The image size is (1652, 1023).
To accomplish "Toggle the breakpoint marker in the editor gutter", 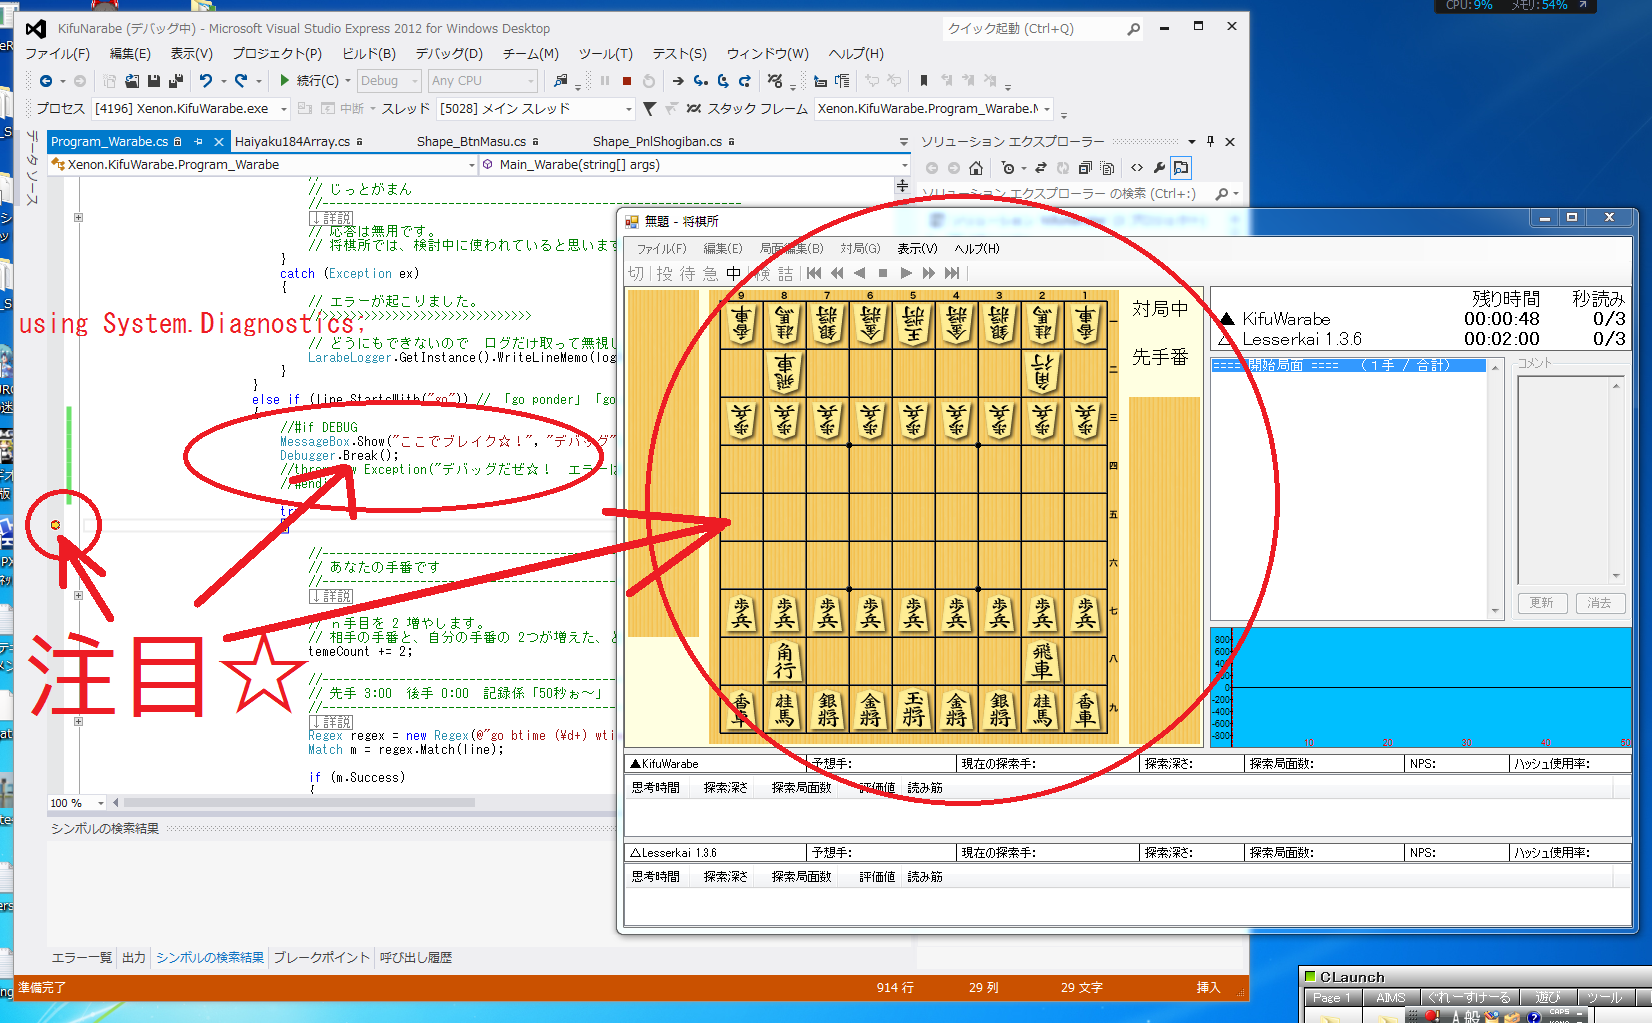I will click(55, 525).
